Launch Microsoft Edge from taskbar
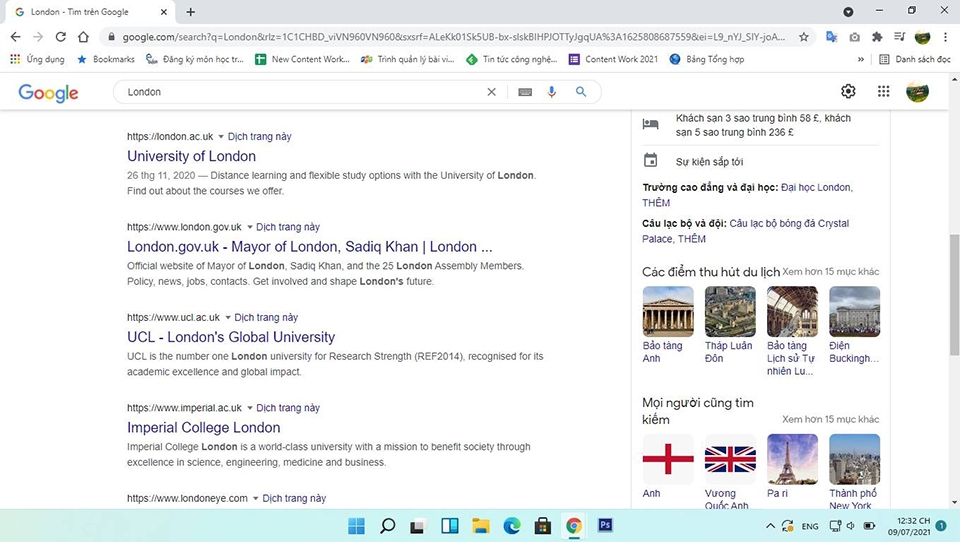Viewport: 960px width, 542px height. [512, 525]
